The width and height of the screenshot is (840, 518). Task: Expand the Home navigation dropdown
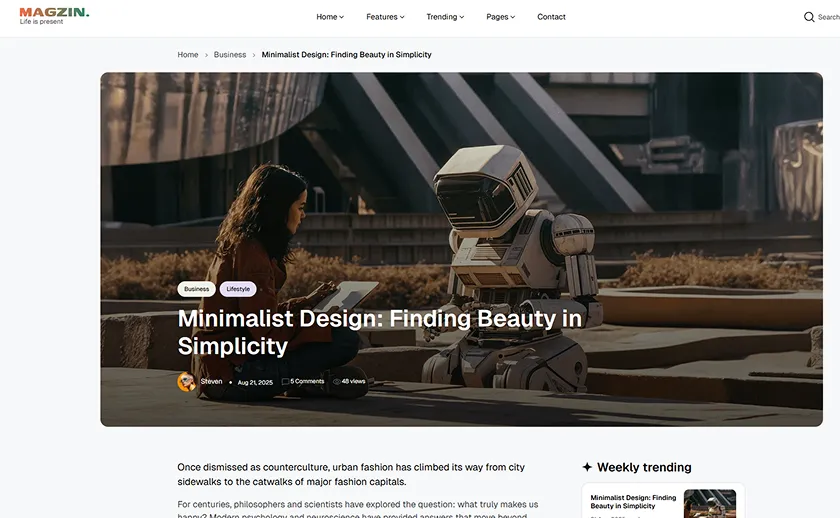[x=330, y=17]
